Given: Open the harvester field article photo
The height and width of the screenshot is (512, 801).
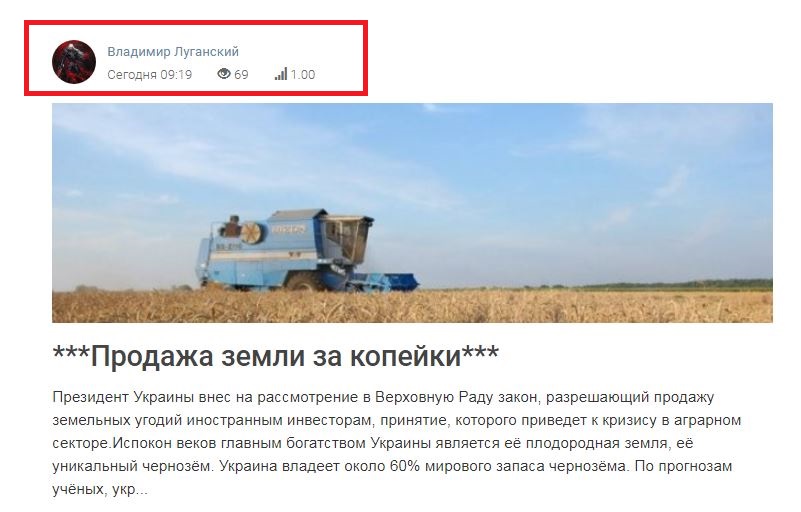Looking at the screenshot, I should pos(412,213).
